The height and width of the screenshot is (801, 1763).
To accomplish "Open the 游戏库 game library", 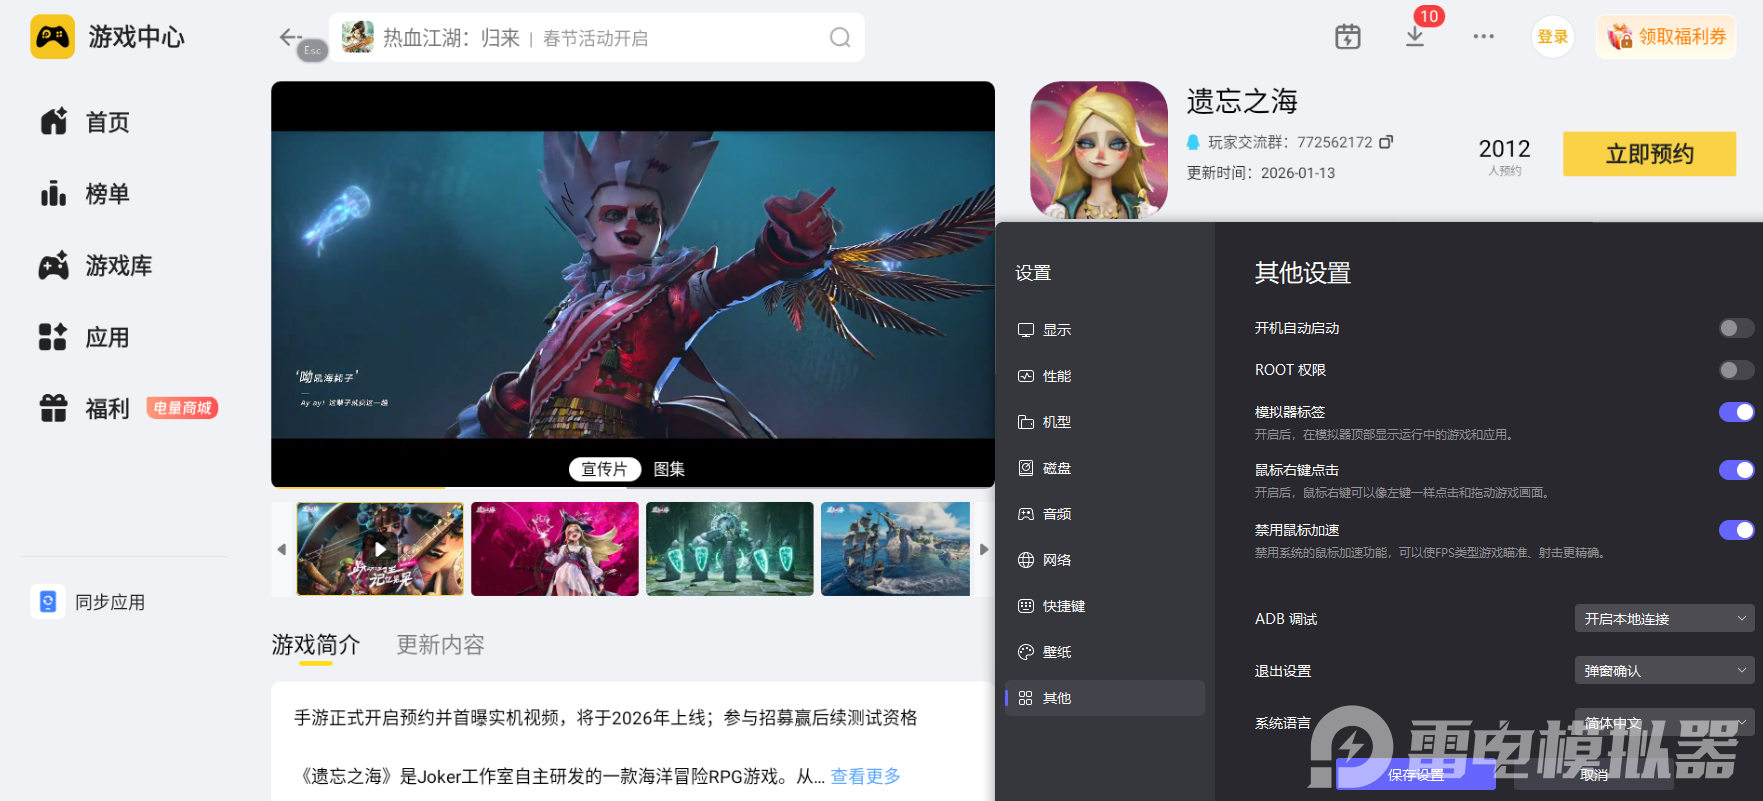I will pyautogui.click(x=95, y=266).
